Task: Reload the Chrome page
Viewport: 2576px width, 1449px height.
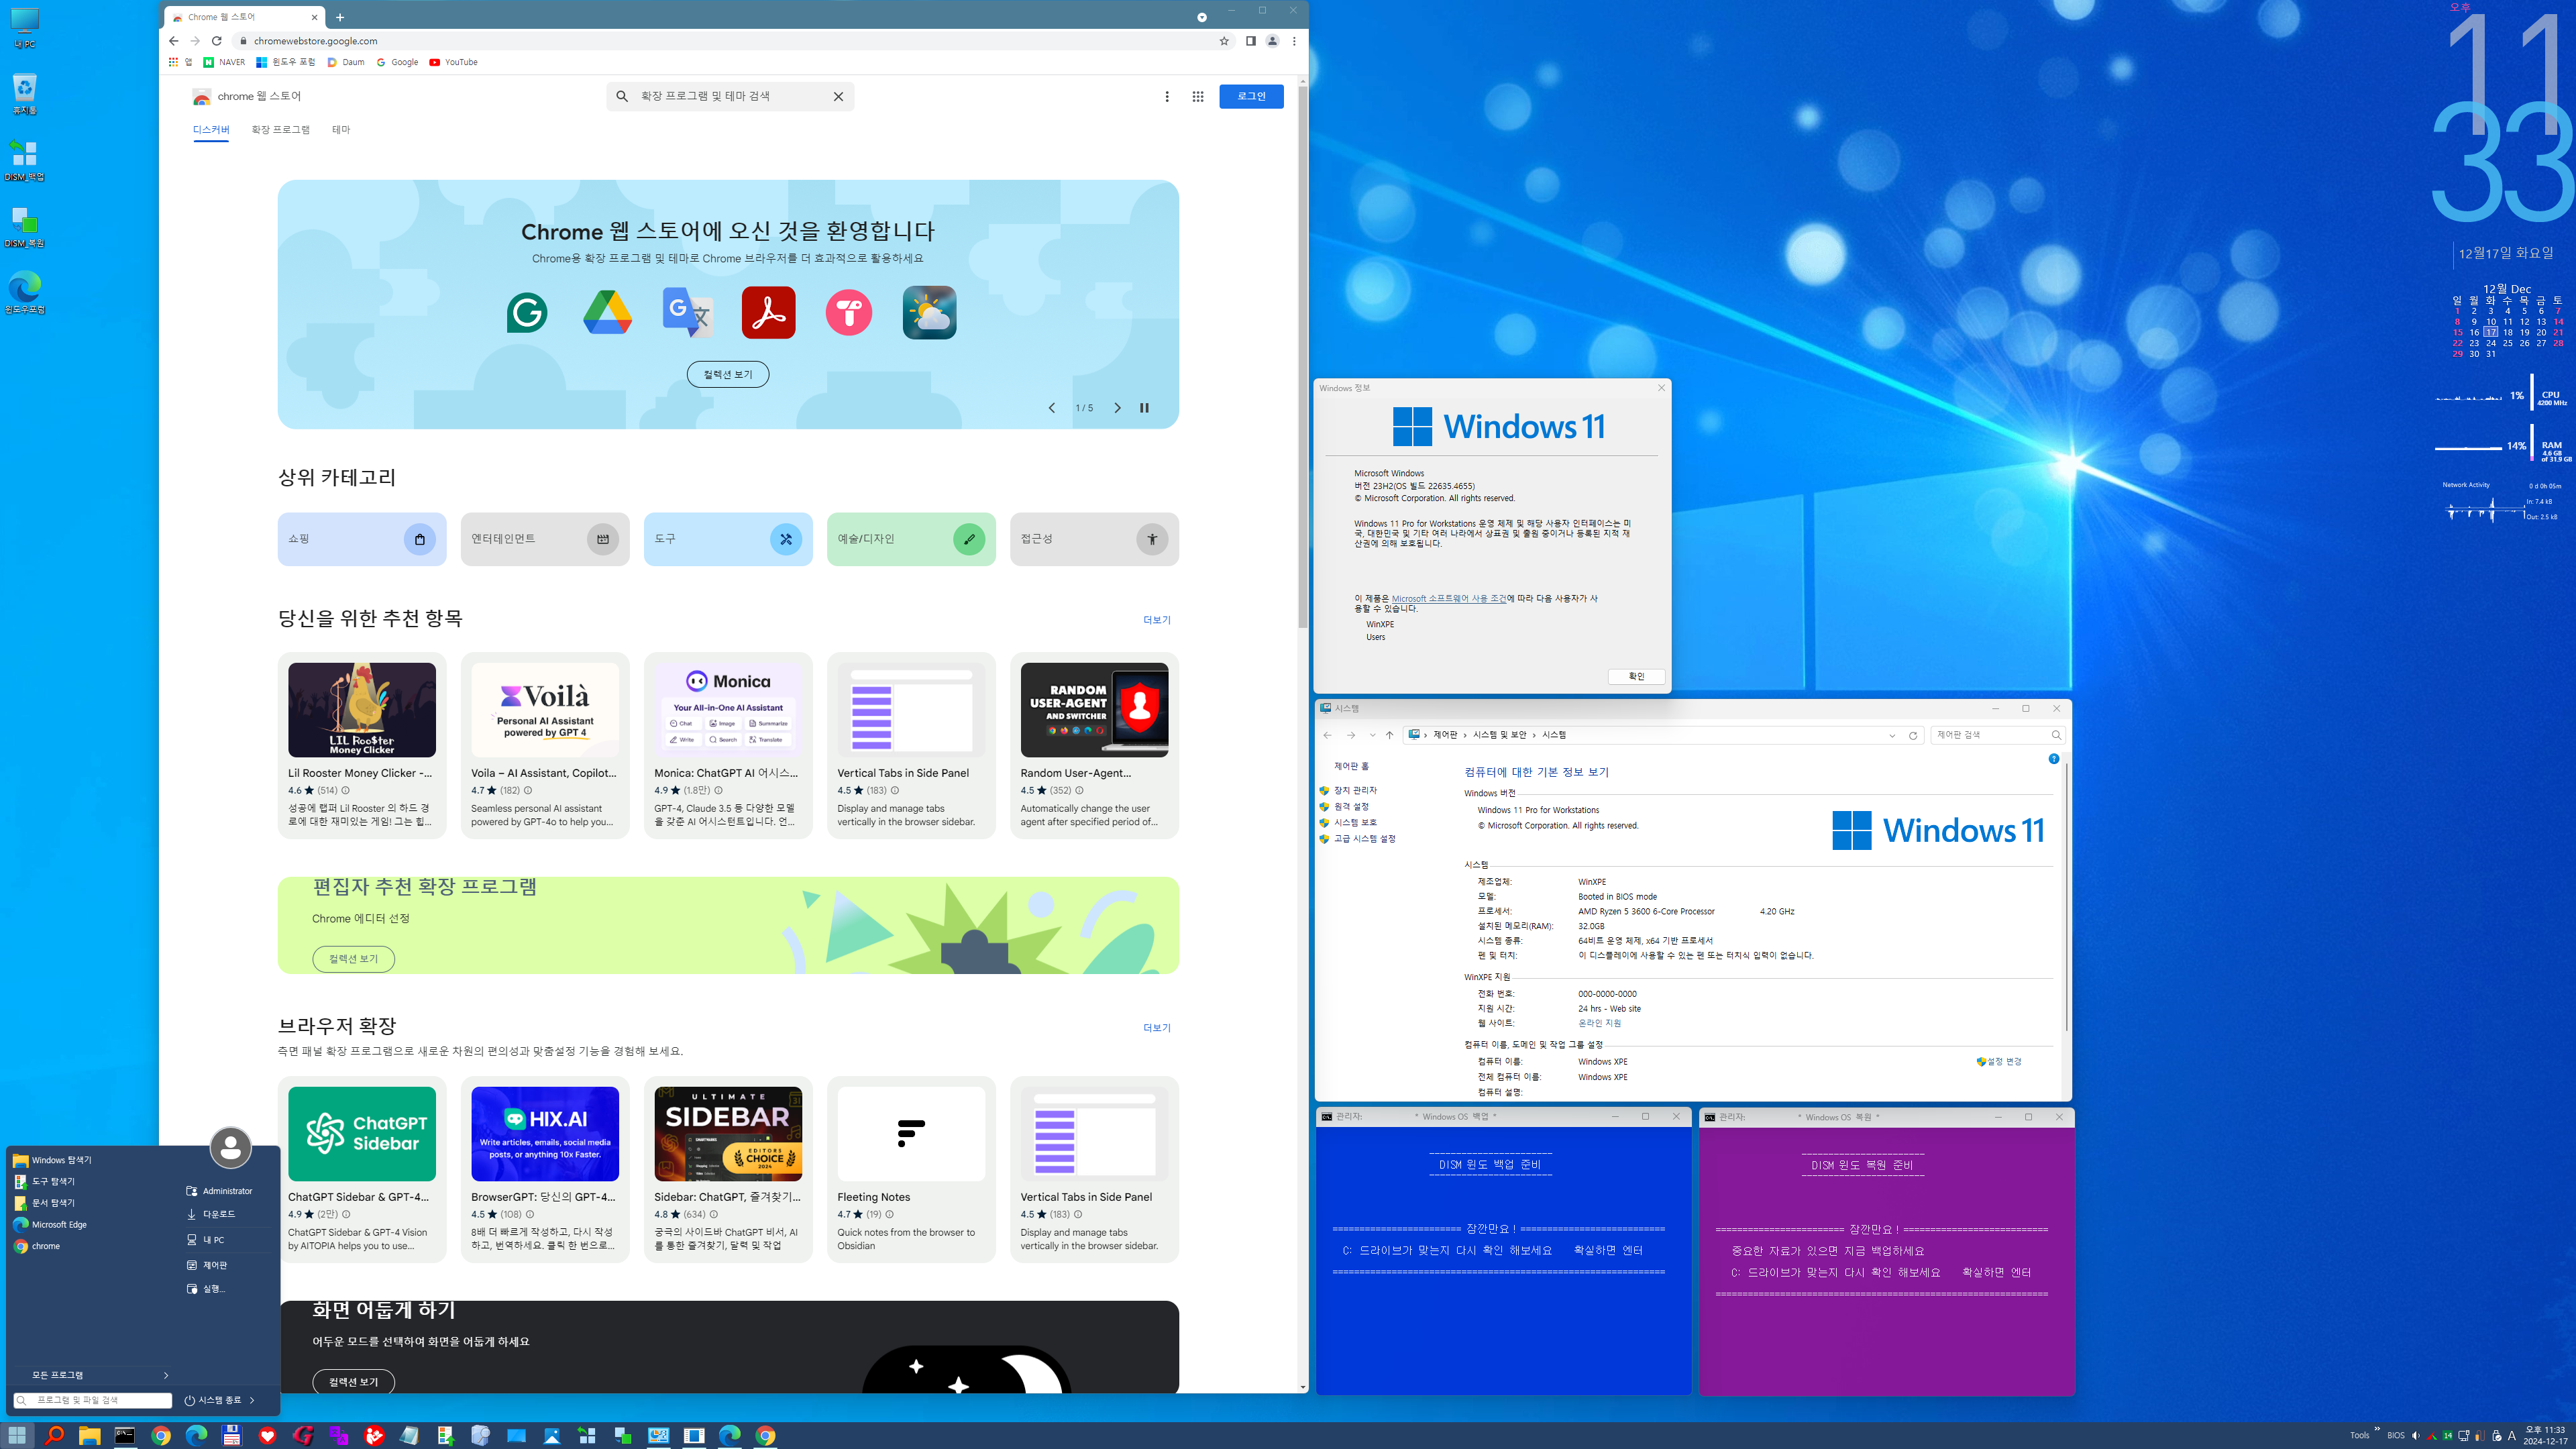Action: tap(216, 41)
